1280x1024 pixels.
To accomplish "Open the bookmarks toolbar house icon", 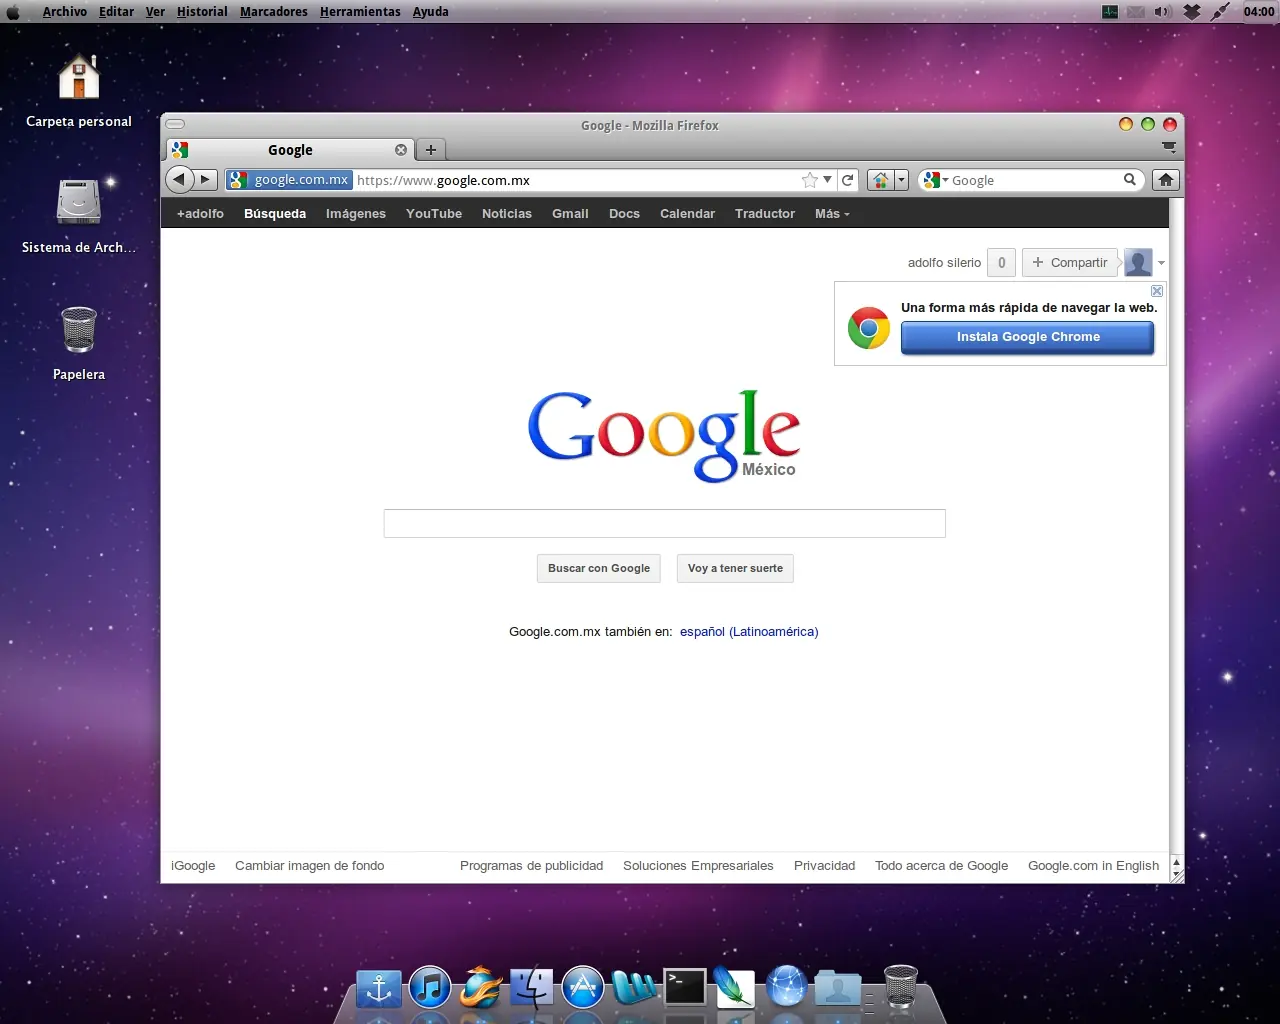I will [880, 180].
